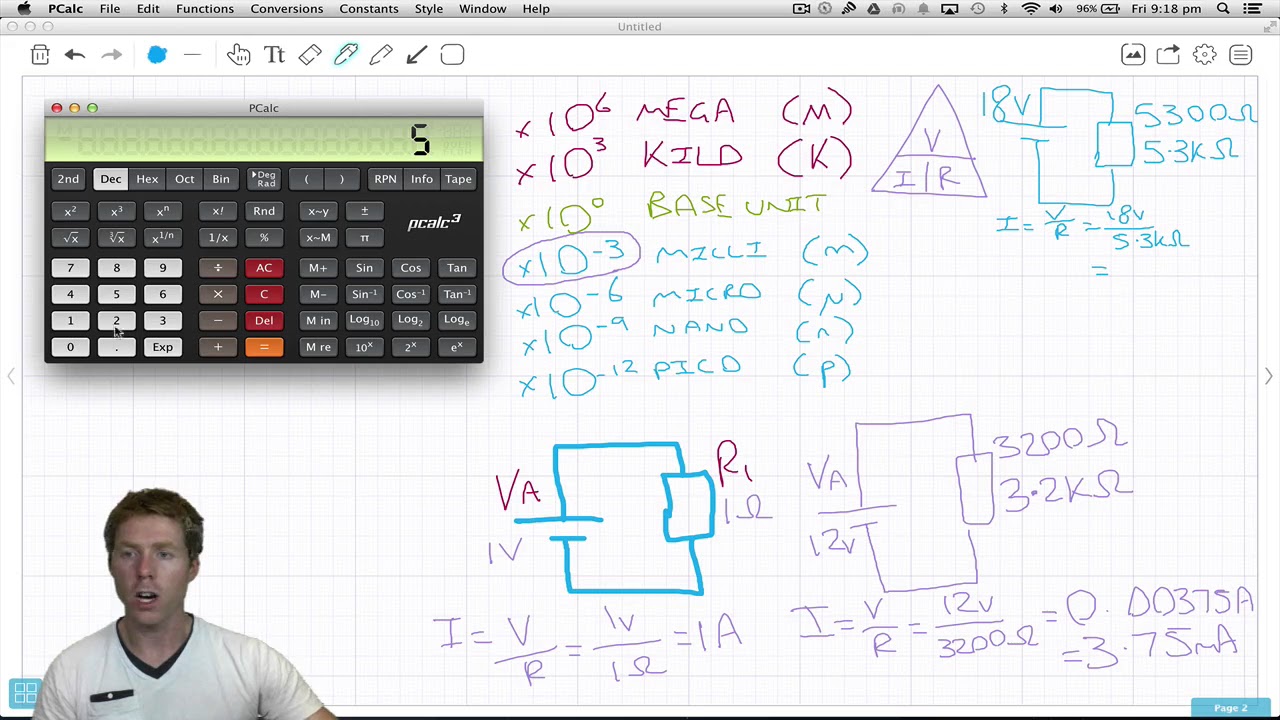Image resolution: width=1280 pixels, height=720 pixels.
Task: Toggle RPN mode in PCalc
Action: [385, 179]
